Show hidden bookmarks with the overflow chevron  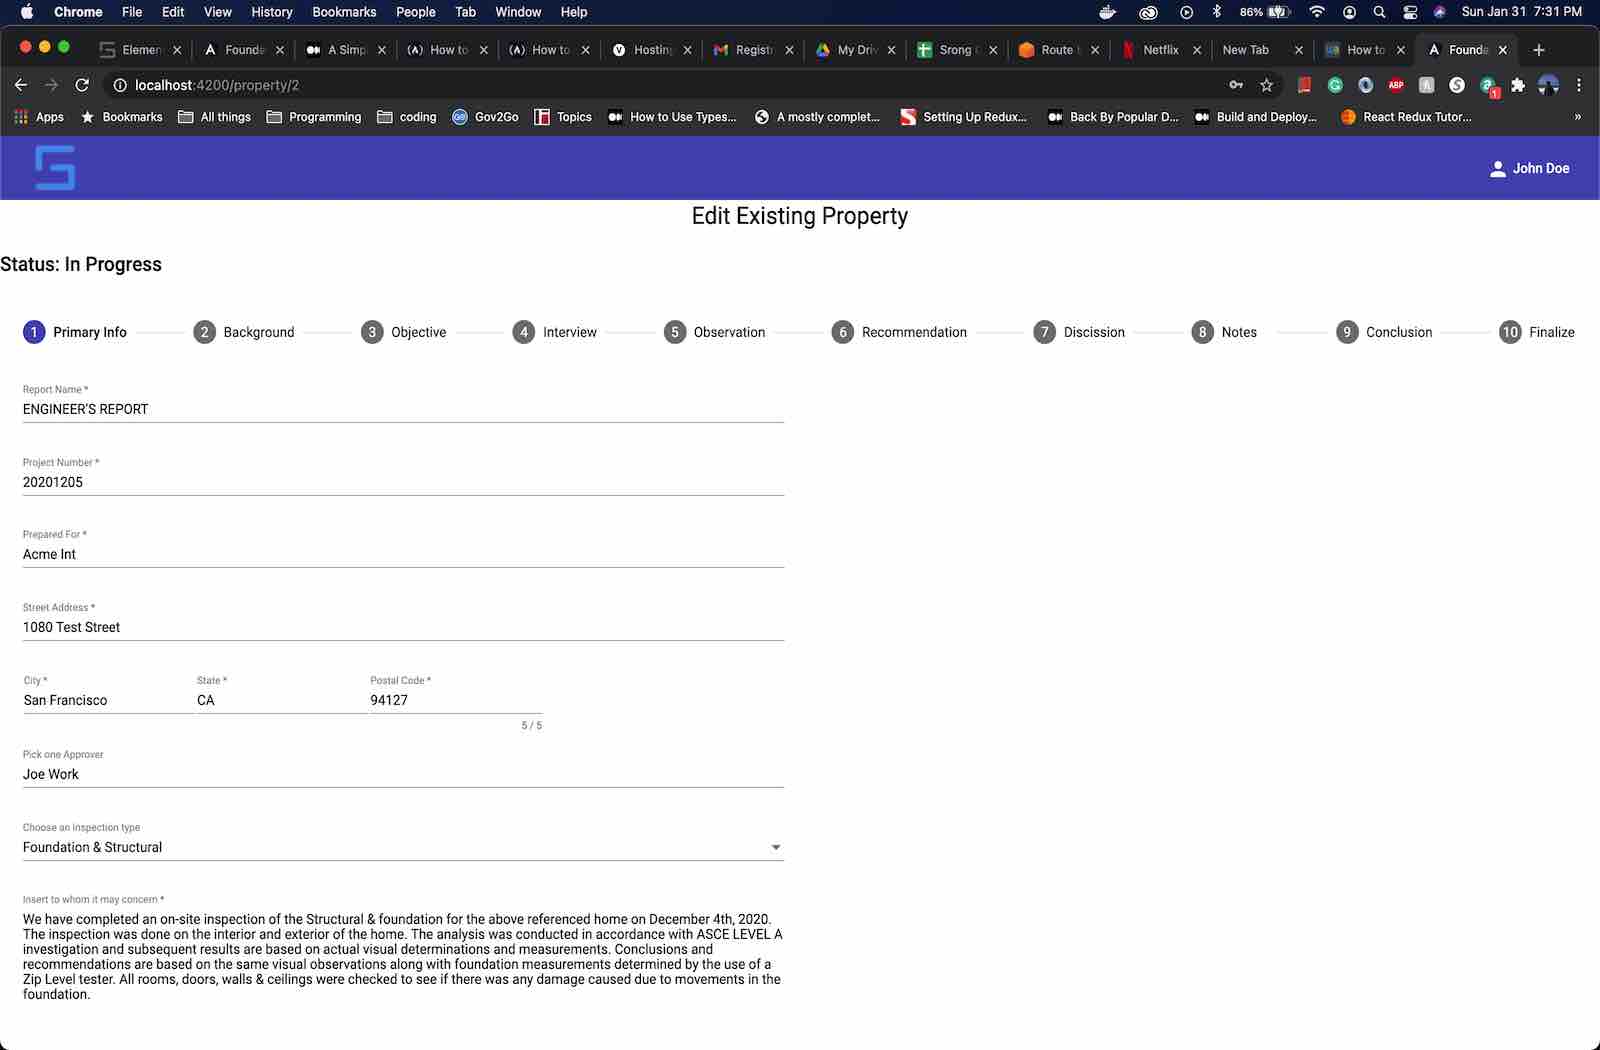(x=1578, y=117)
